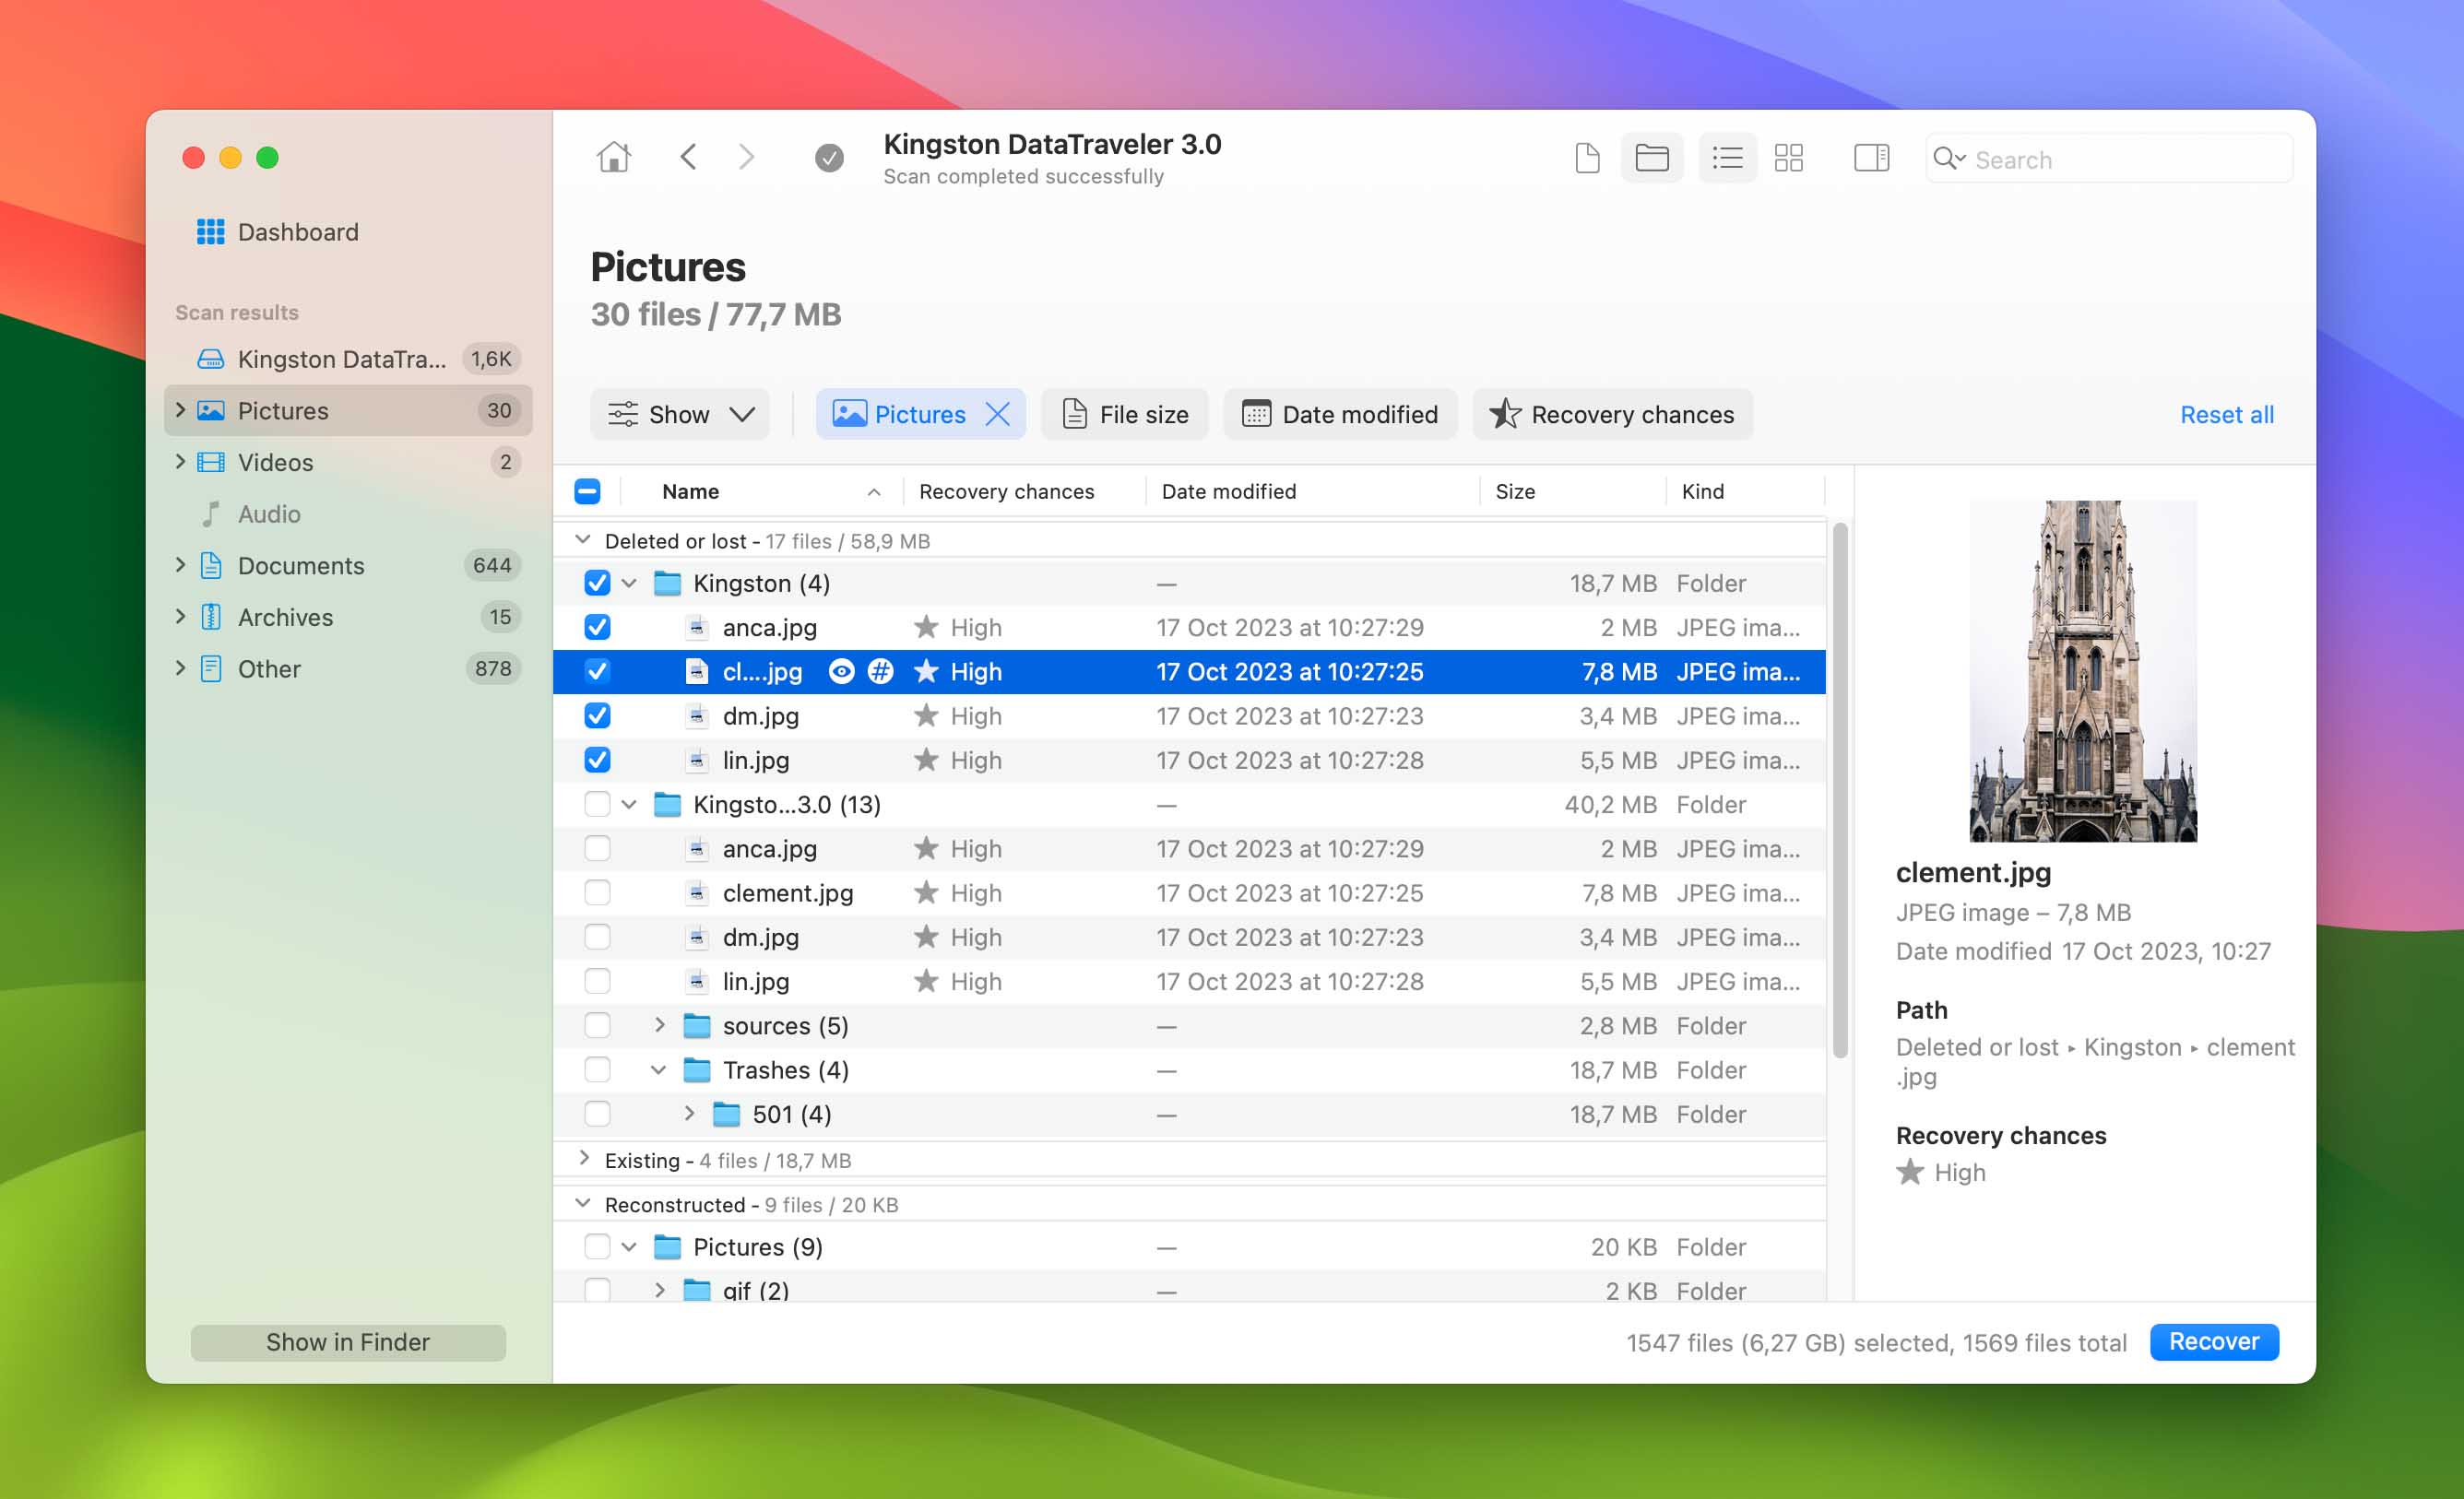Preview cl....jpg with the eye icon
2464x1499 pixels.
click(842, 671)
